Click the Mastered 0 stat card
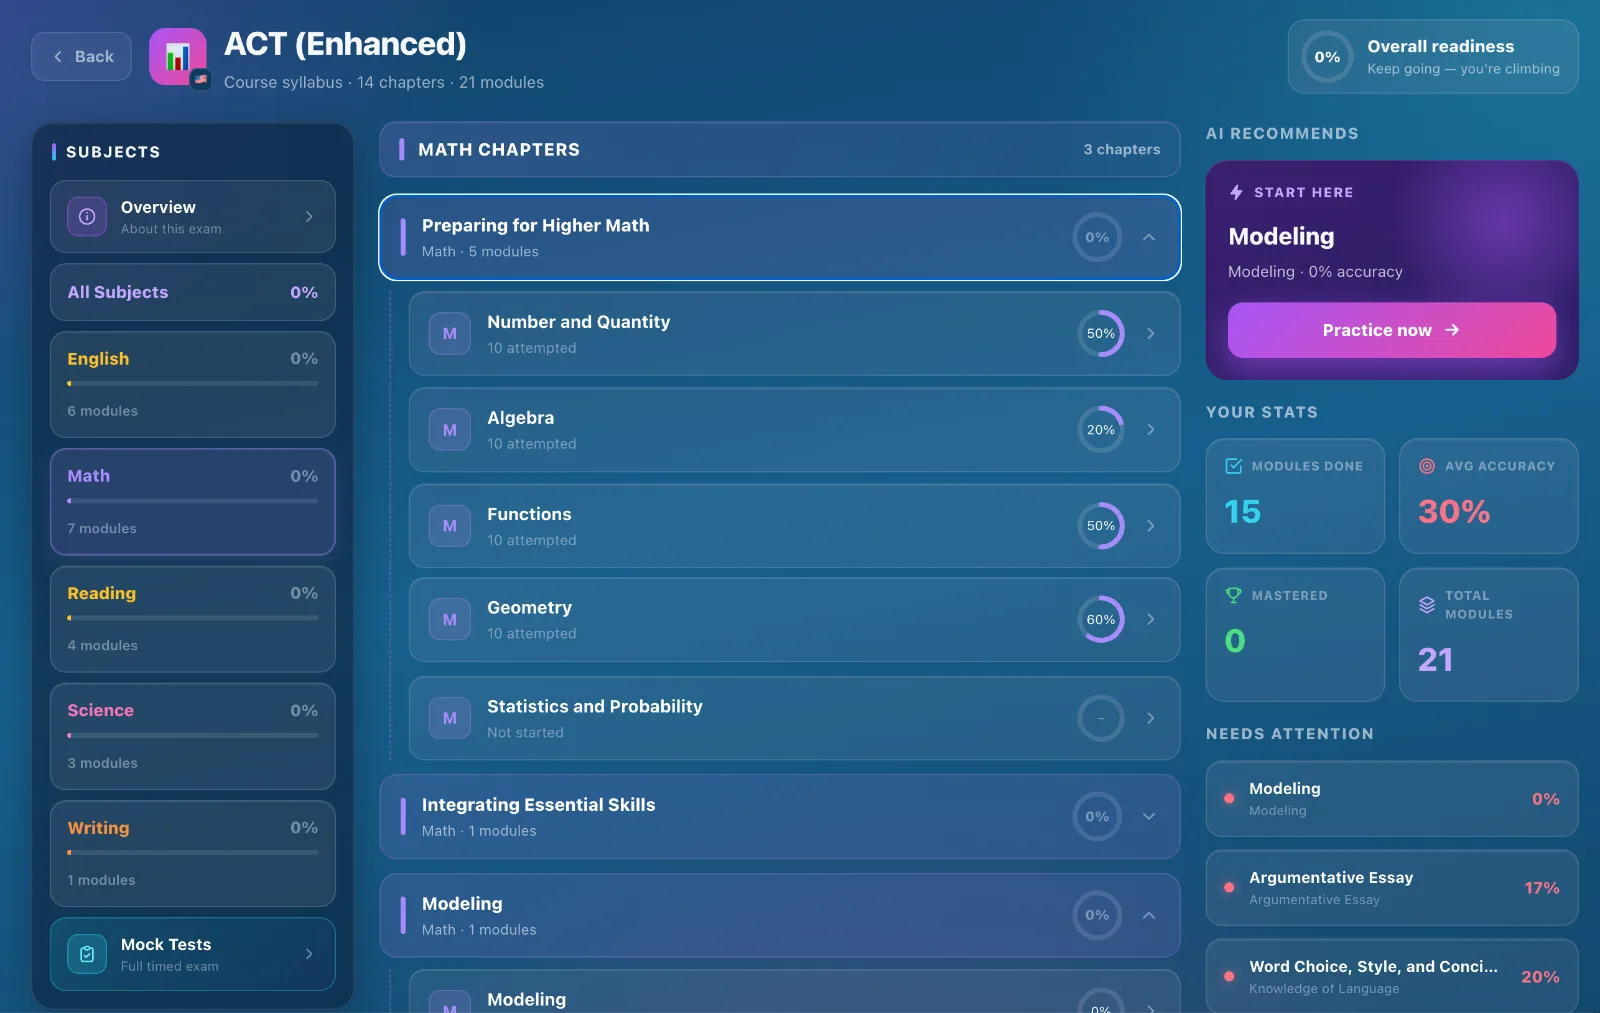 click(1295, 635)
